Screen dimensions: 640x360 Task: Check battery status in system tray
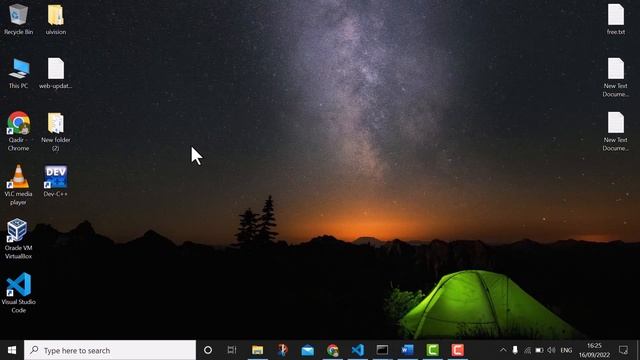[539, 350]
